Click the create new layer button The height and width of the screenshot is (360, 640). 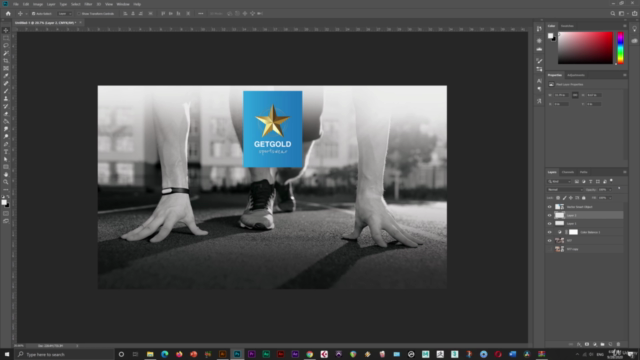click(610, 344)
